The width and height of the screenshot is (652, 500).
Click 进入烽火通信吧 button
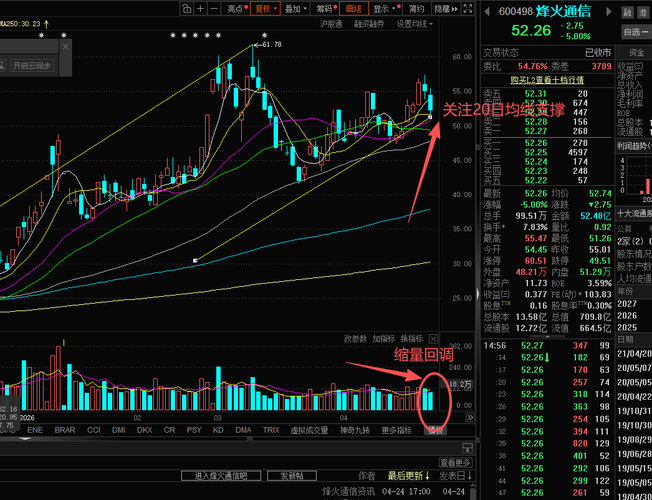221,476
